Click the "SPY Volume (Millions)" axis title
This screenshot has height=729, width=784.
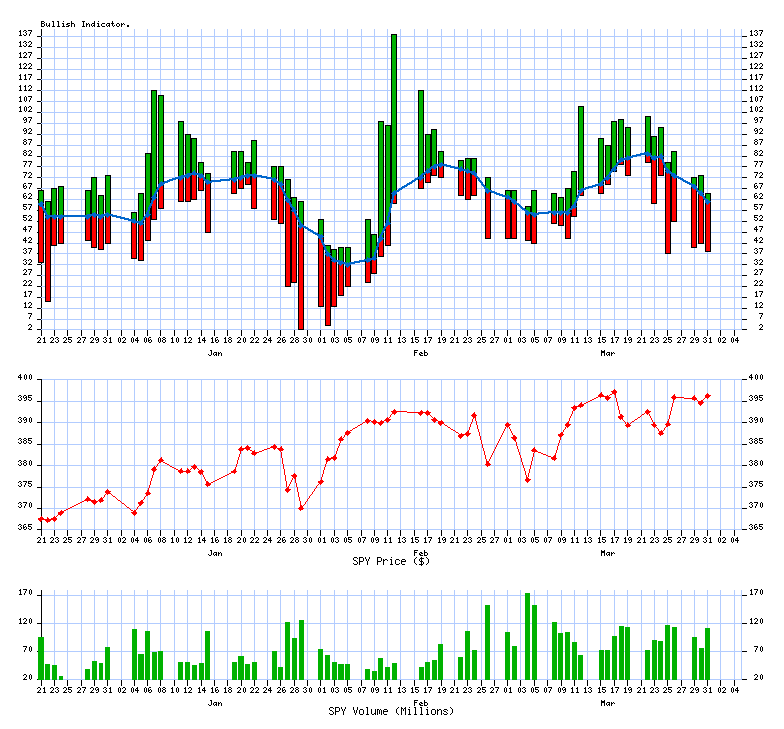coord(391,711)
